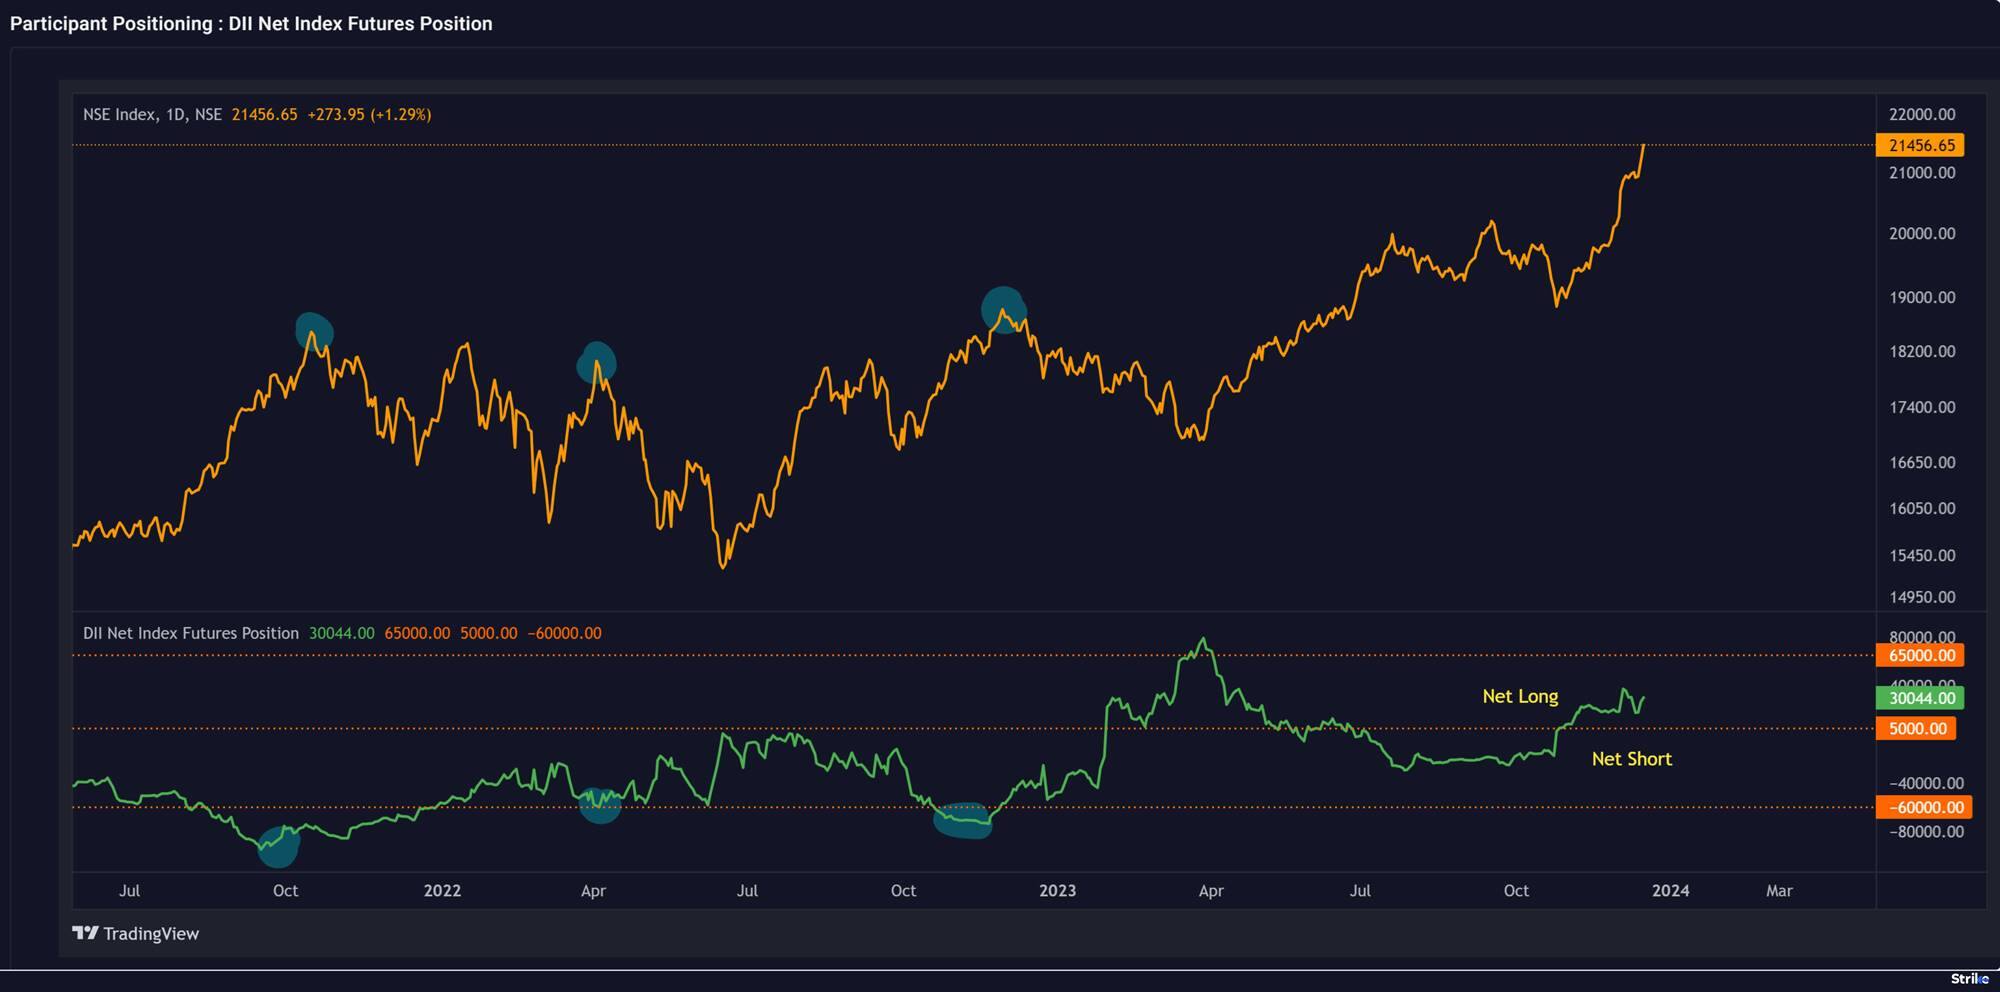Click the teal circle on the October 2021 peak
The width and height of the screenshot is (2000, 992).
tap(313, 330)
